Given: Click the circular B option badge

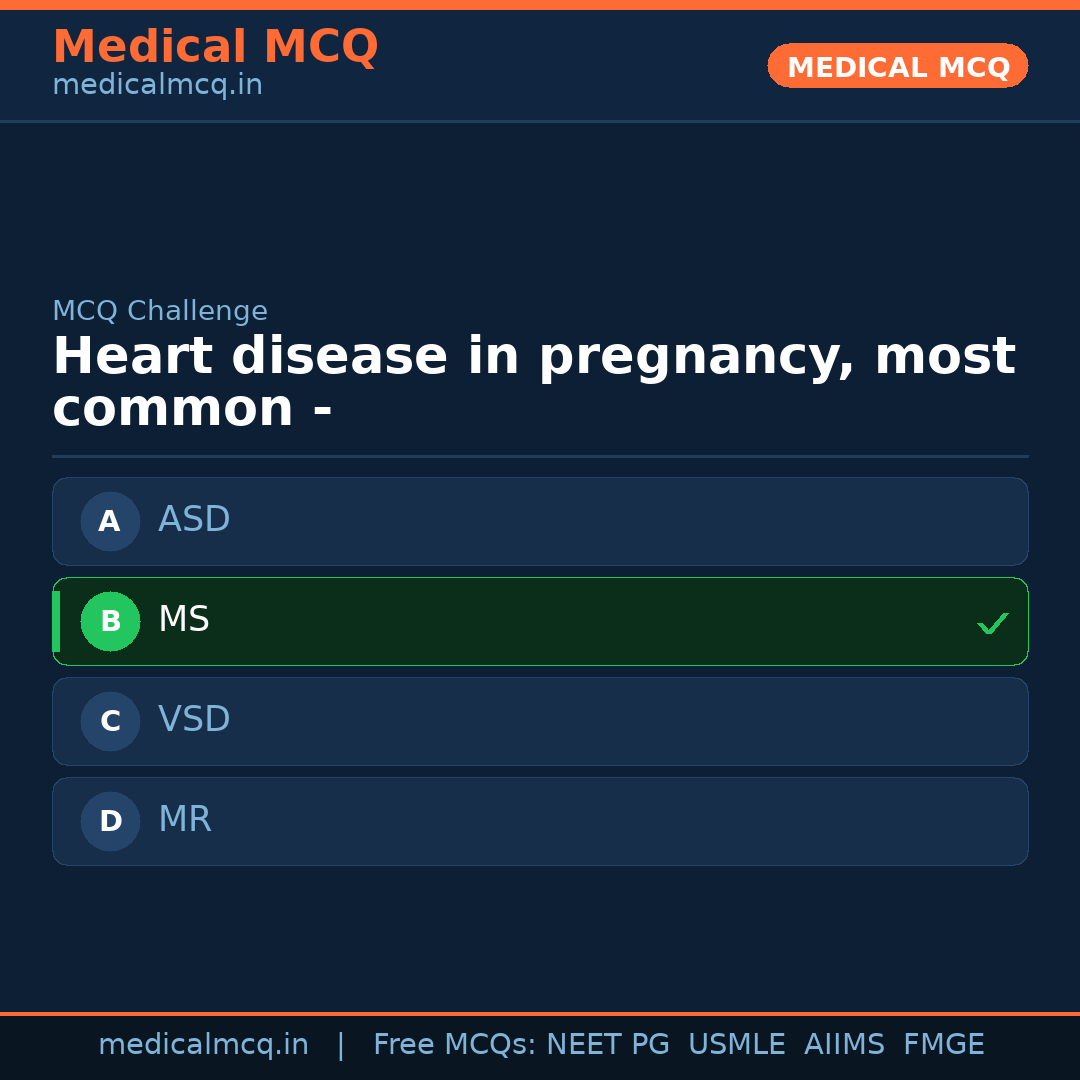Looking at the screenshot, I should click(110, 621).
